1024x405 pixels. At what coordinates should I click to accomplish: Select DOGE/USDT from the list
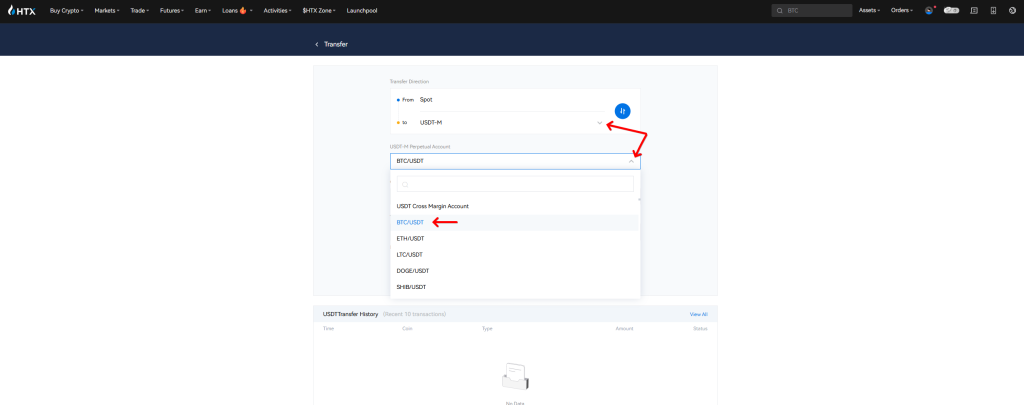(x=412, y=271)
